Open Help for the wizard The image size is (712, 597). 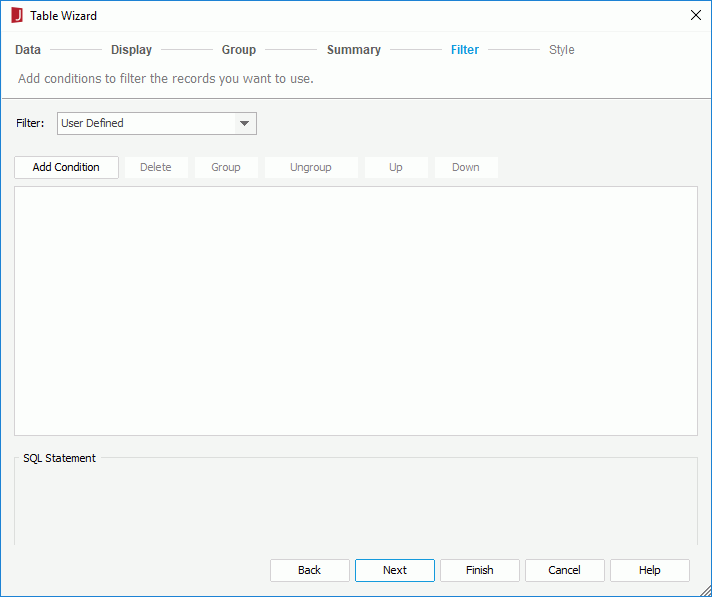click(x=650, y=570)
